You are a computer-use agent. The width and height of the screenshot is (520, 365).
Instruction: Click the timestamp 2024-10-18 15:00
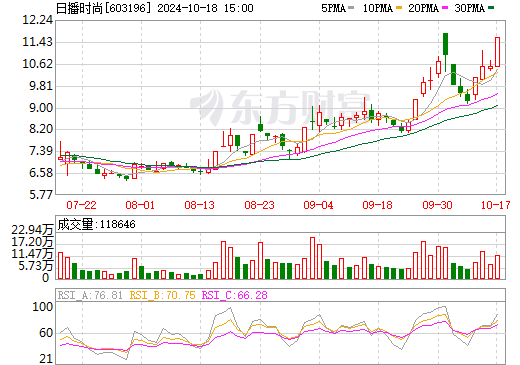(205, 8)
